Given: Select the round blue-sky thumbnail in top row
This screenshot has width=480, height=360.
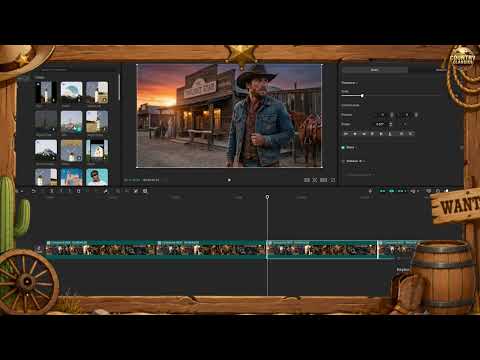Looking at the screenshot, I should 71,92.
